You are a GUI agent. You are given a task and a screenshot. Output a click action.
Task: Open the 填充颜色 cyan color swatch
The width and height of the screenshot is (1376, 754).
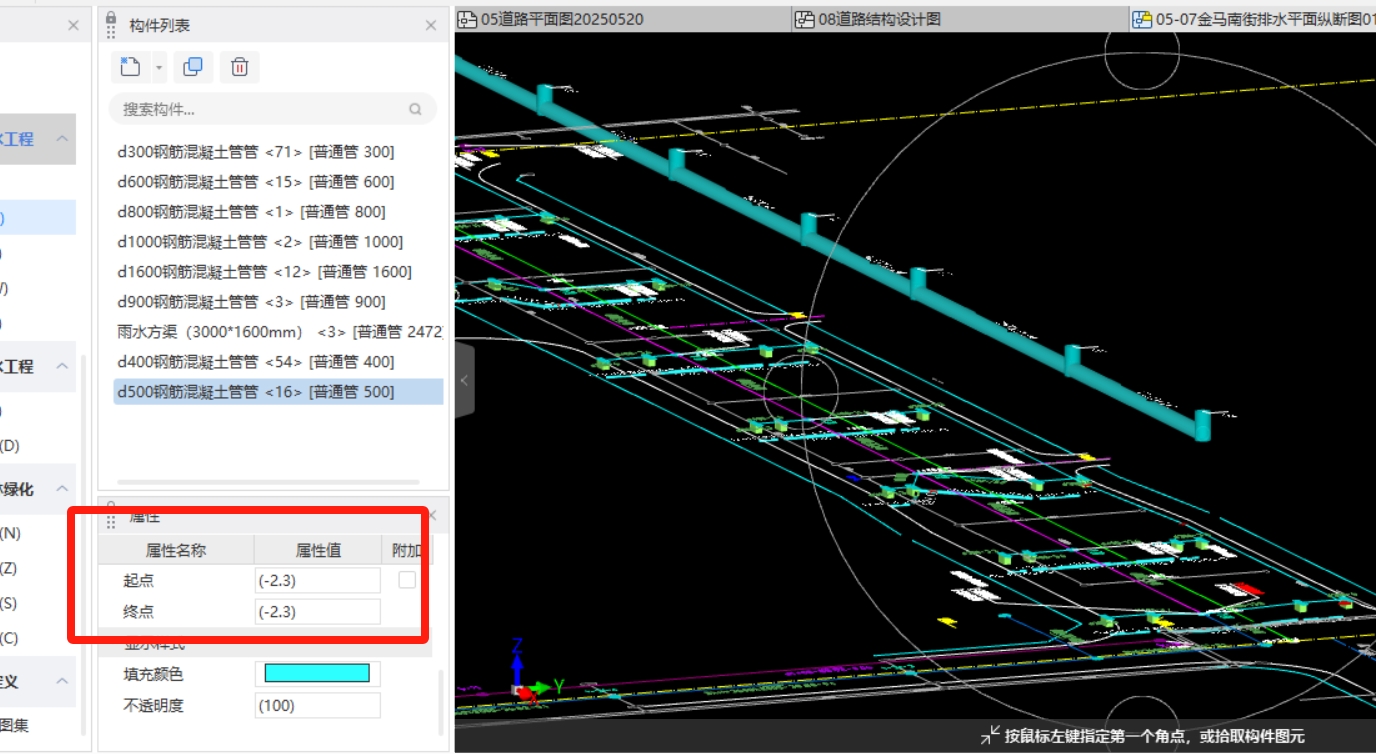pyautogui.click(x=317, y=673)
